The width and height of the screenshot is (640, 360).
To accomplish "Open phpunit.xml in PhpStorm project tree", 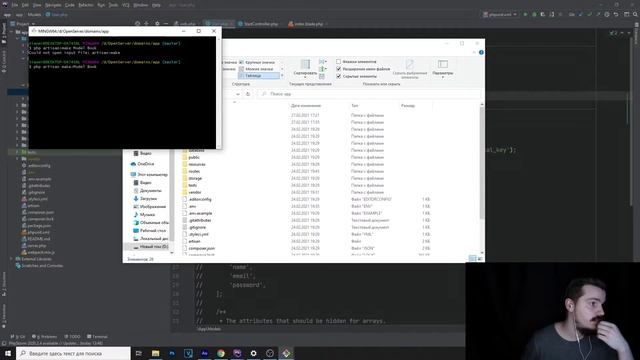I will pyautogui.click(x=35, y=232).
